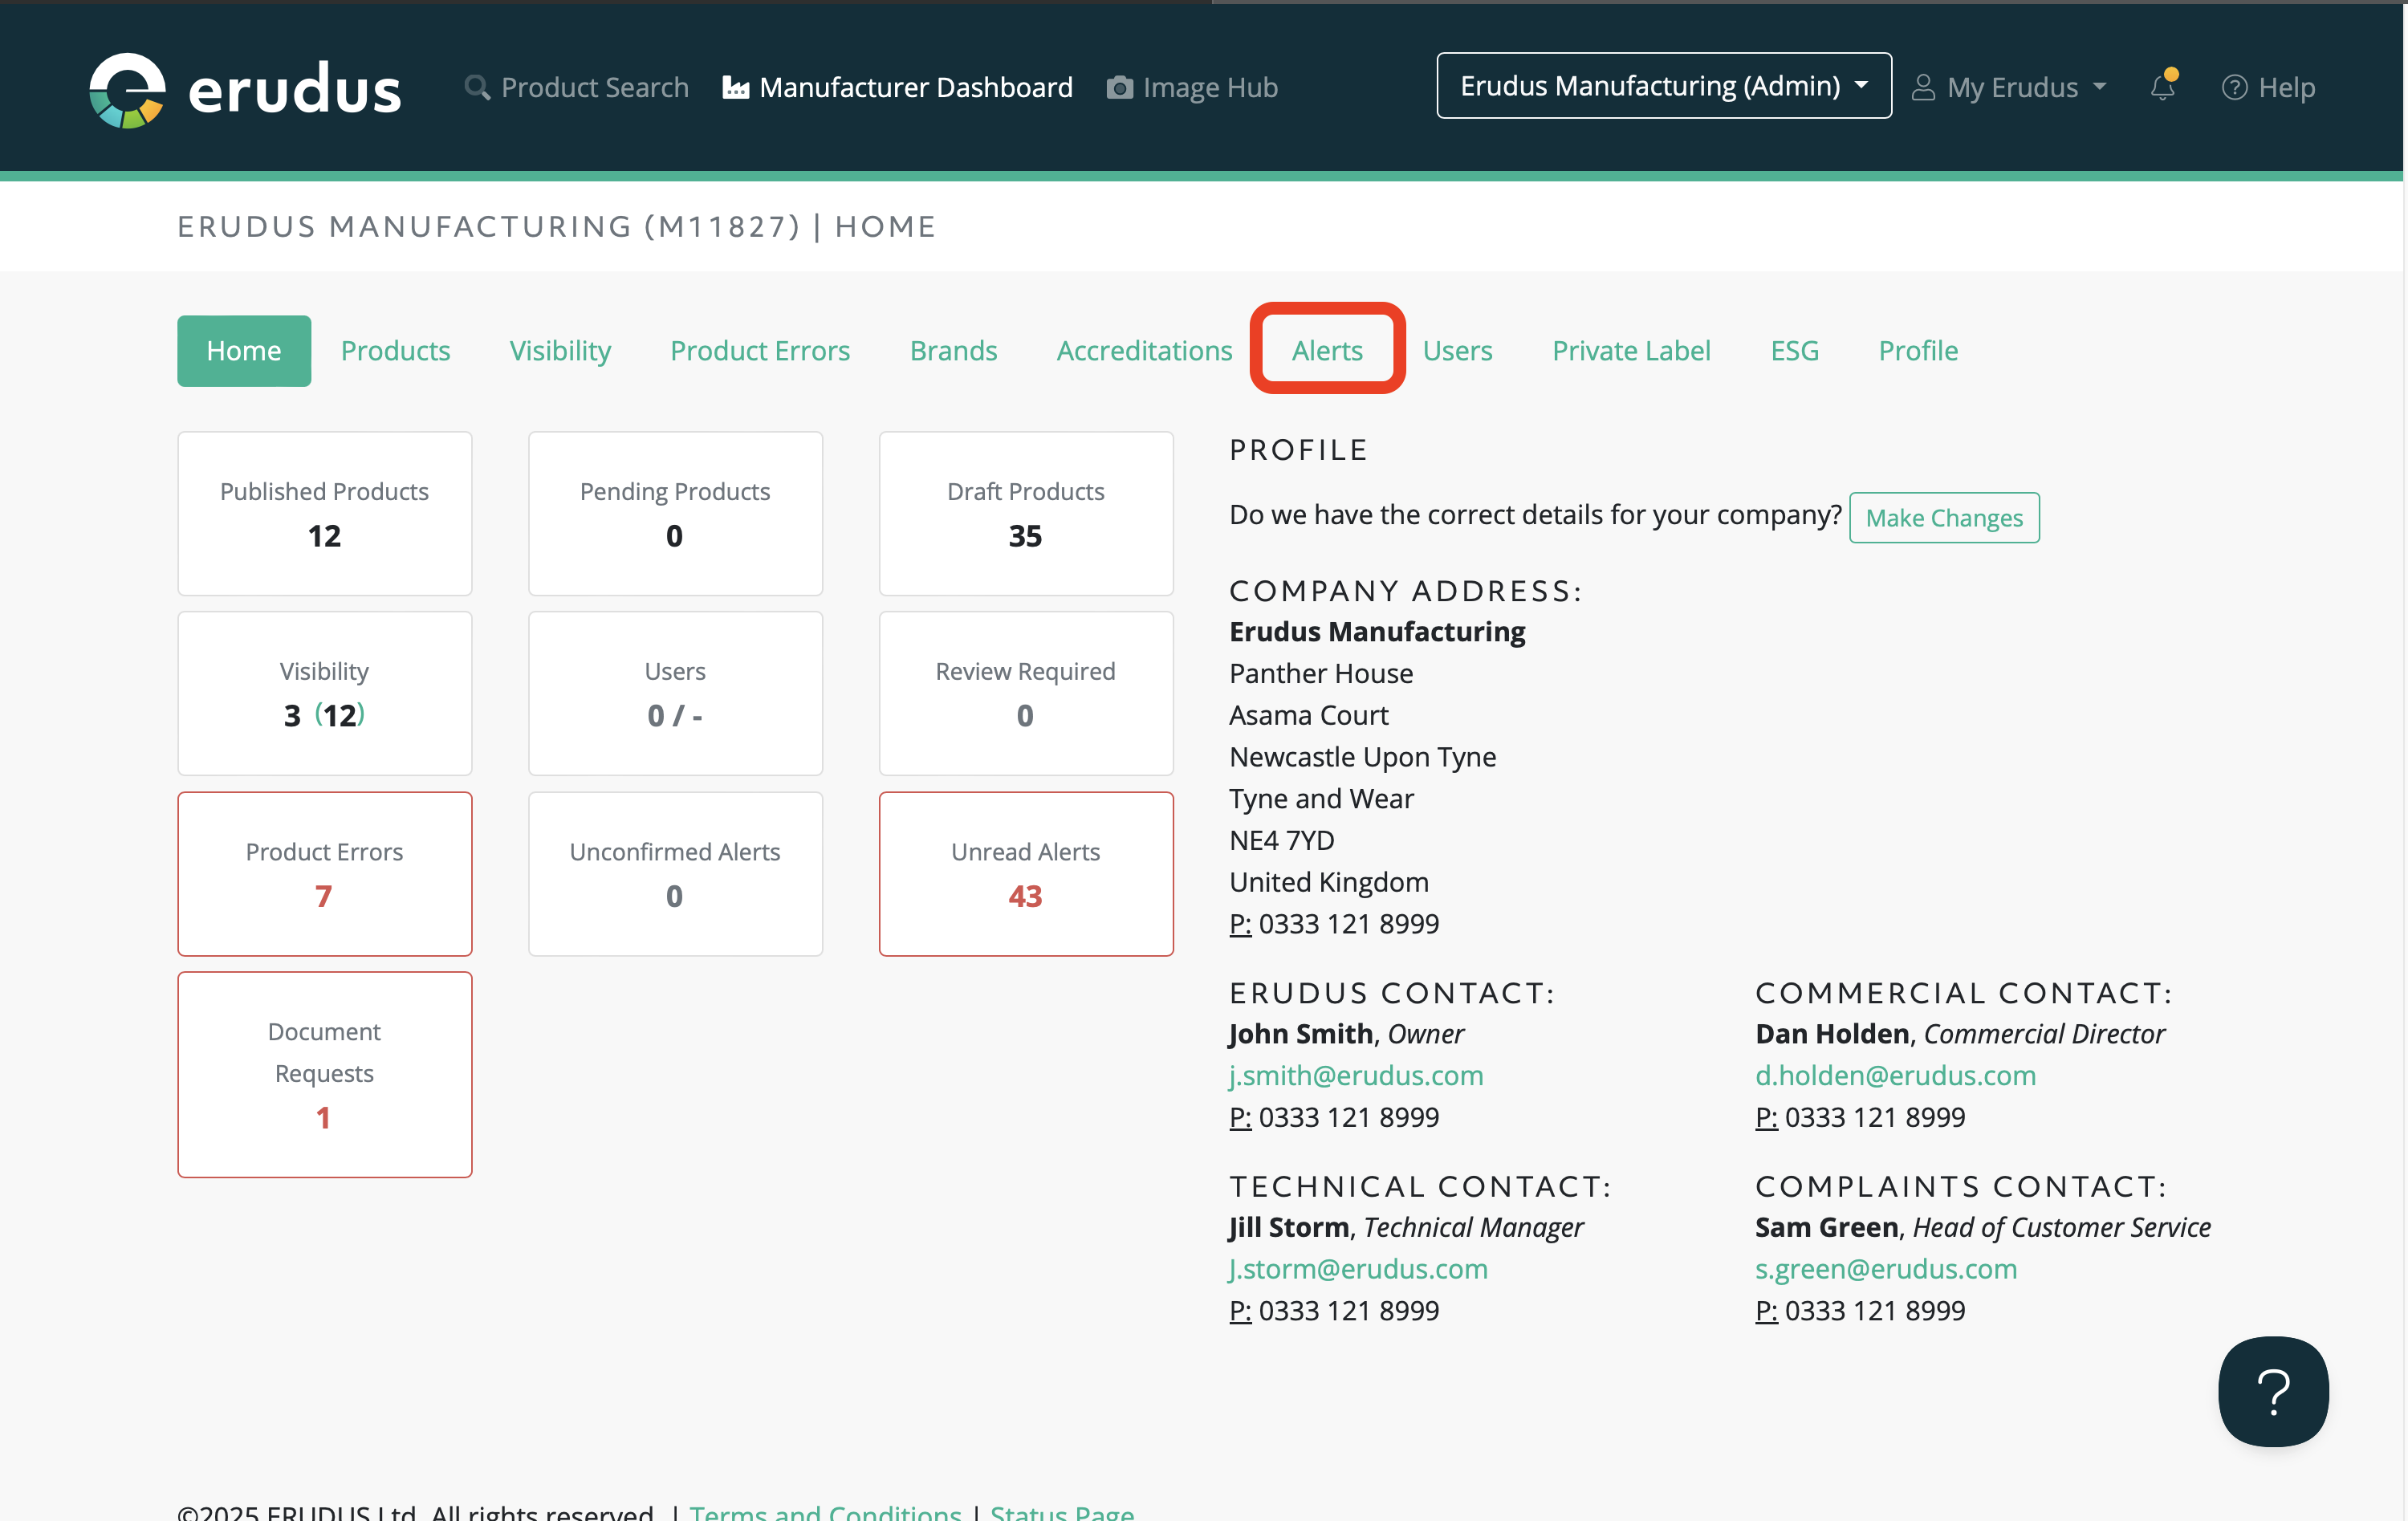The width and height of the screenshot is (2408, 1521).
Task: Expand the My Erudus menu caret
Action: coord(2100,88)
